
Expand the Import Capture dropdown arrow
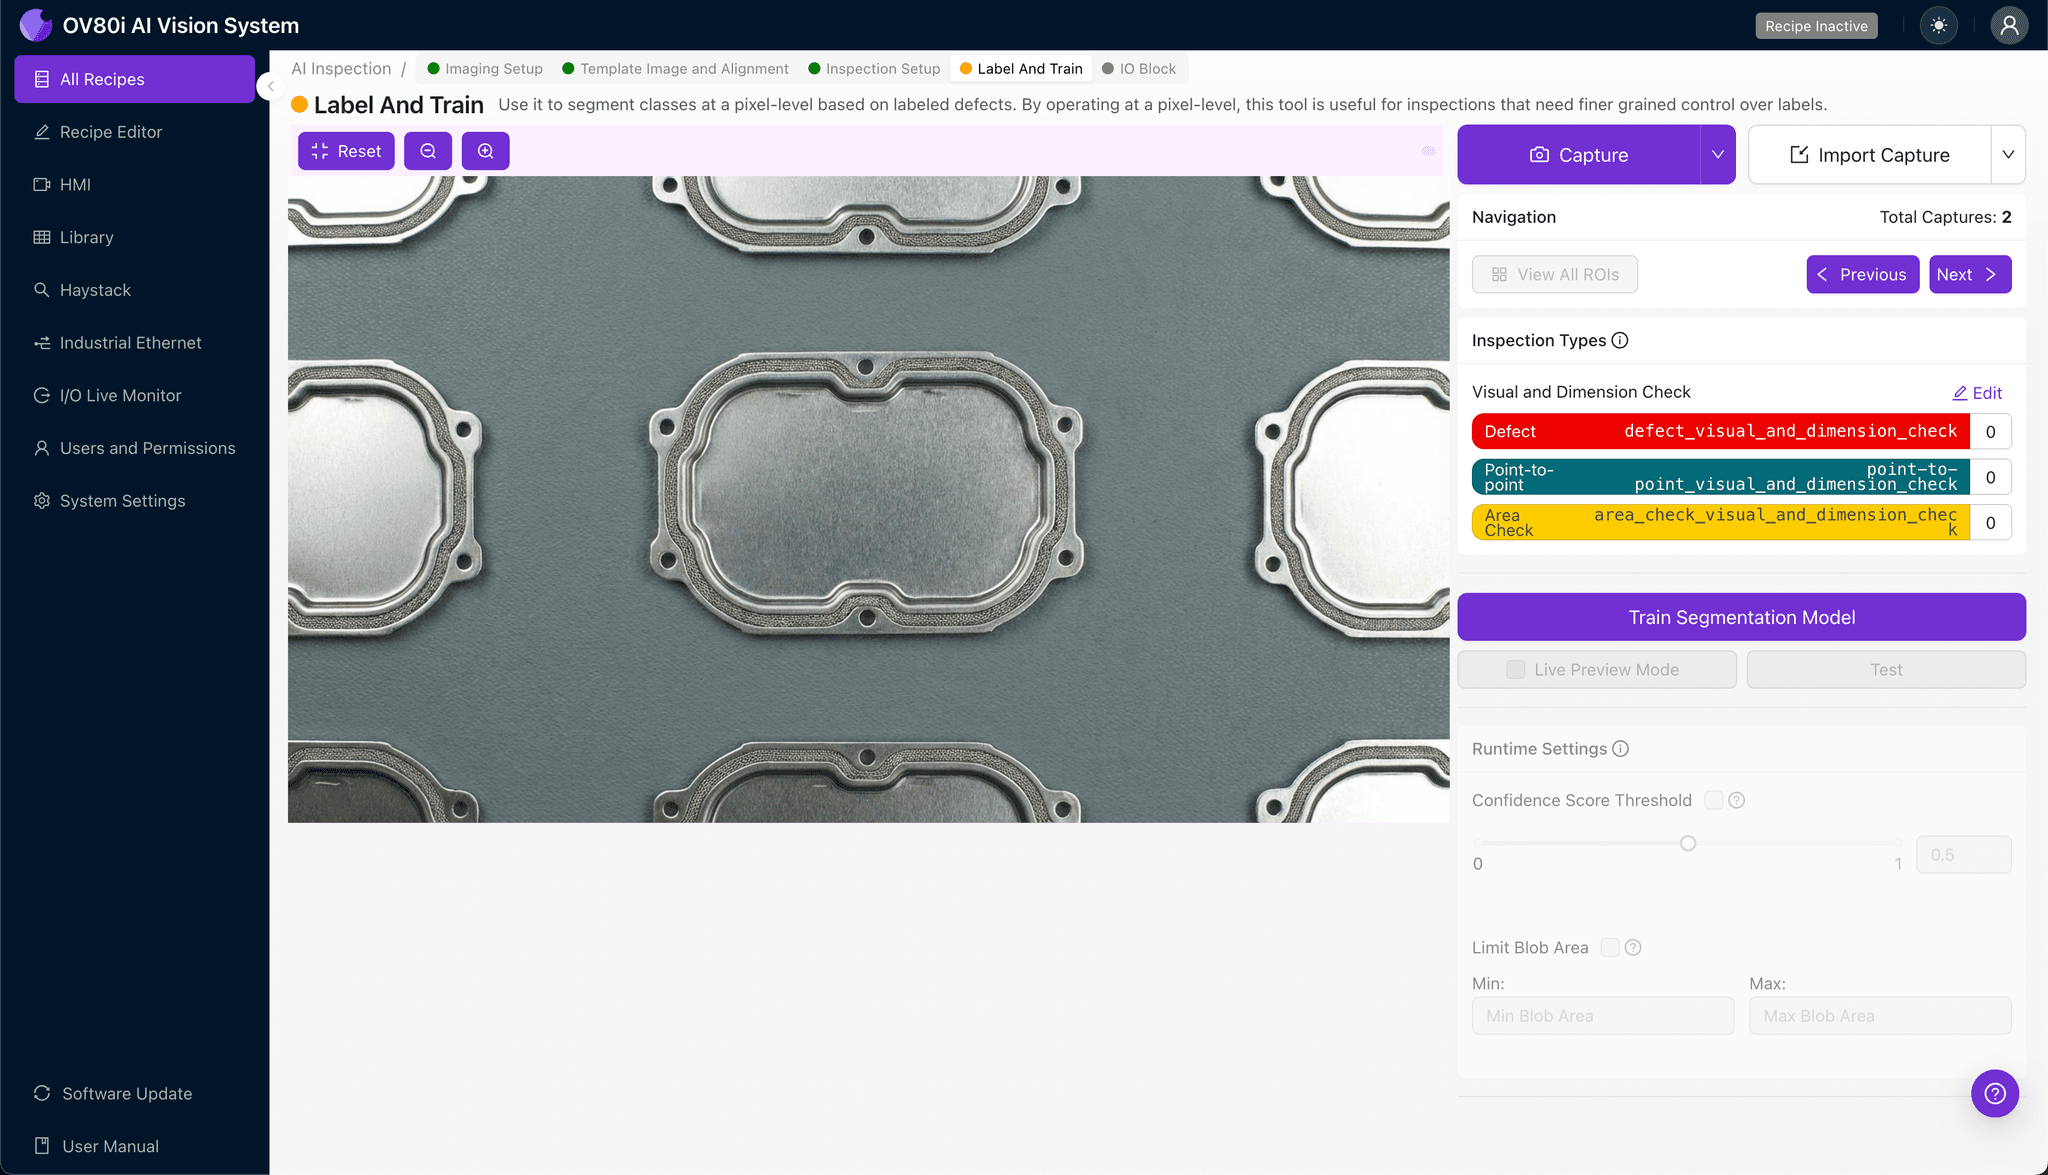2008,155
